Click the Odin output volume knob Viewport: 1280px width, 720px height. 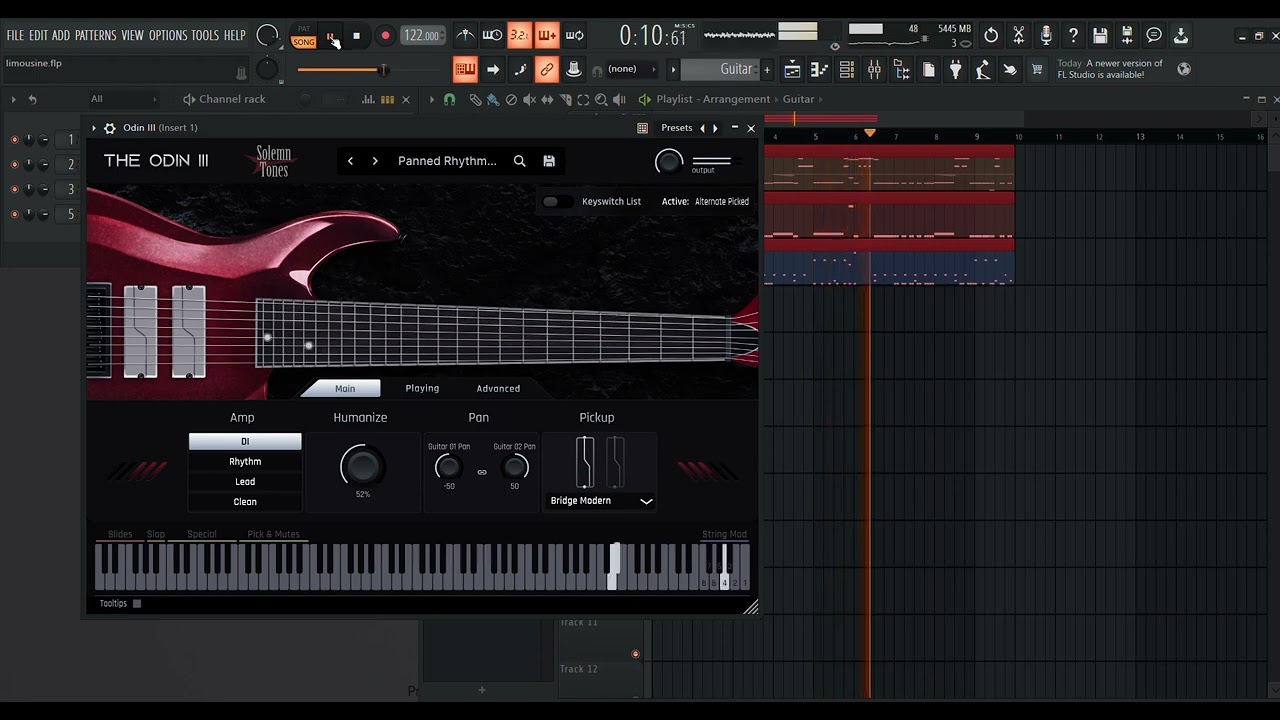[x=669, y=161]
